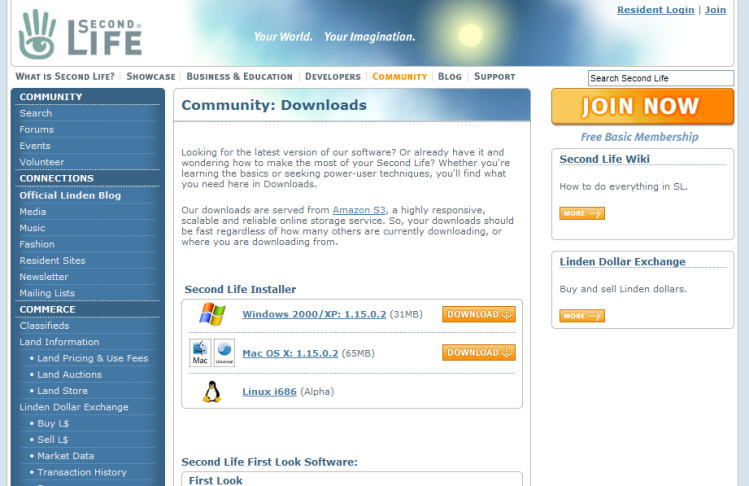Open Market Data in the sidebar
Image resolution: width=749 pixels, height=486 pixels.
click(66, 455)
